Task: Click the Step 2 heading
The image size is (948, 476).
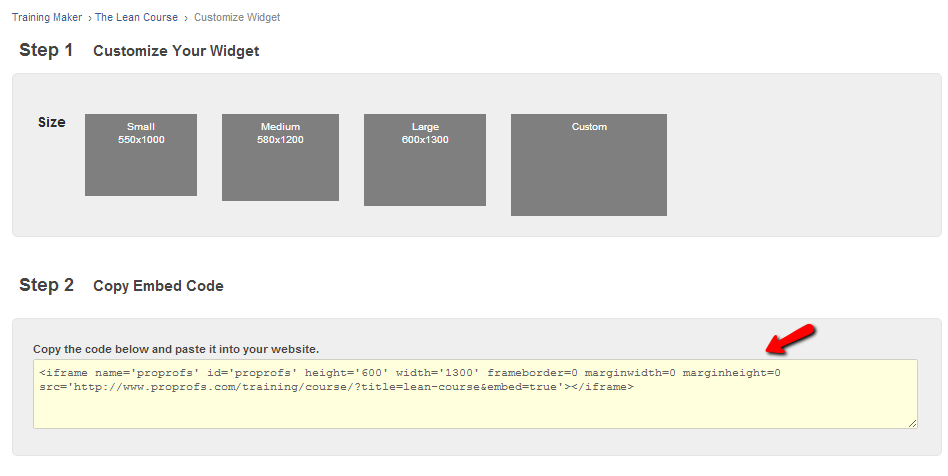Action: point(46,285)
